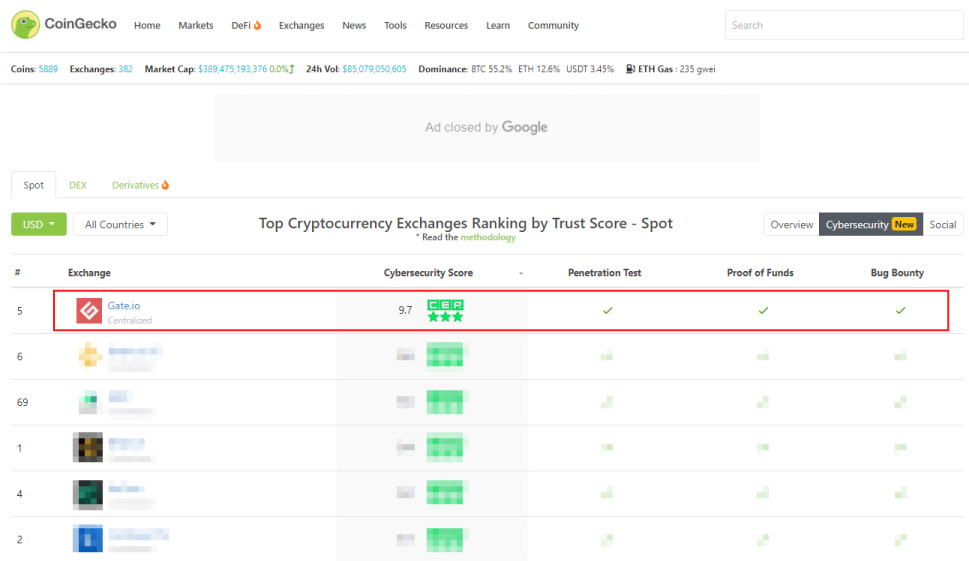Open the Exchanges menu
The width and height of the screenshot is (969, 561).
302,25
